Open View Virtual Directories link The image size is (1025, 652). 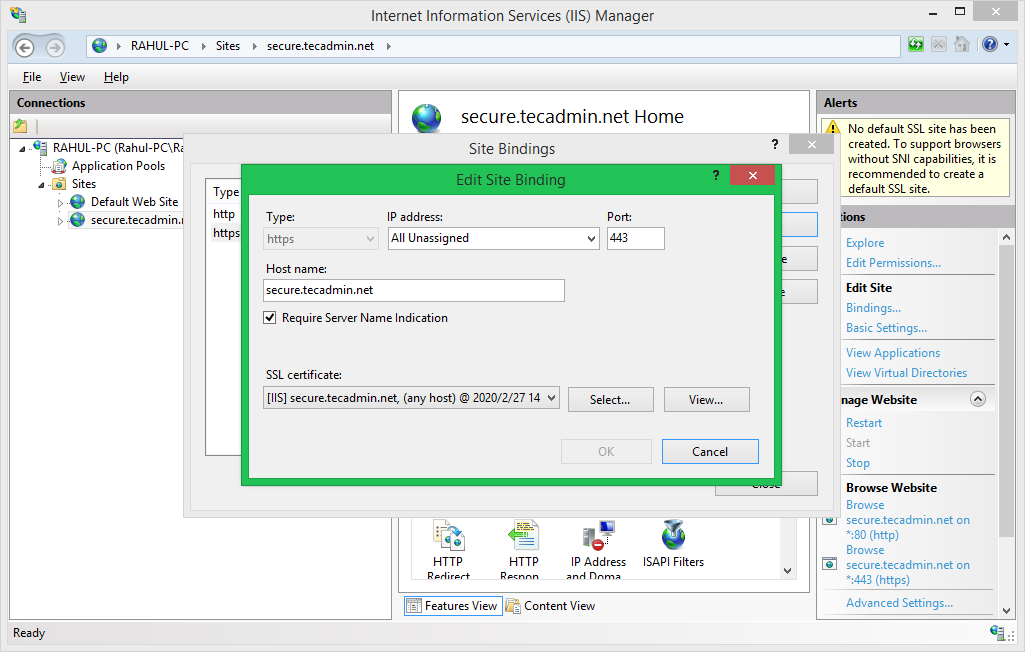pyautogui.click(x=906, y=373)
